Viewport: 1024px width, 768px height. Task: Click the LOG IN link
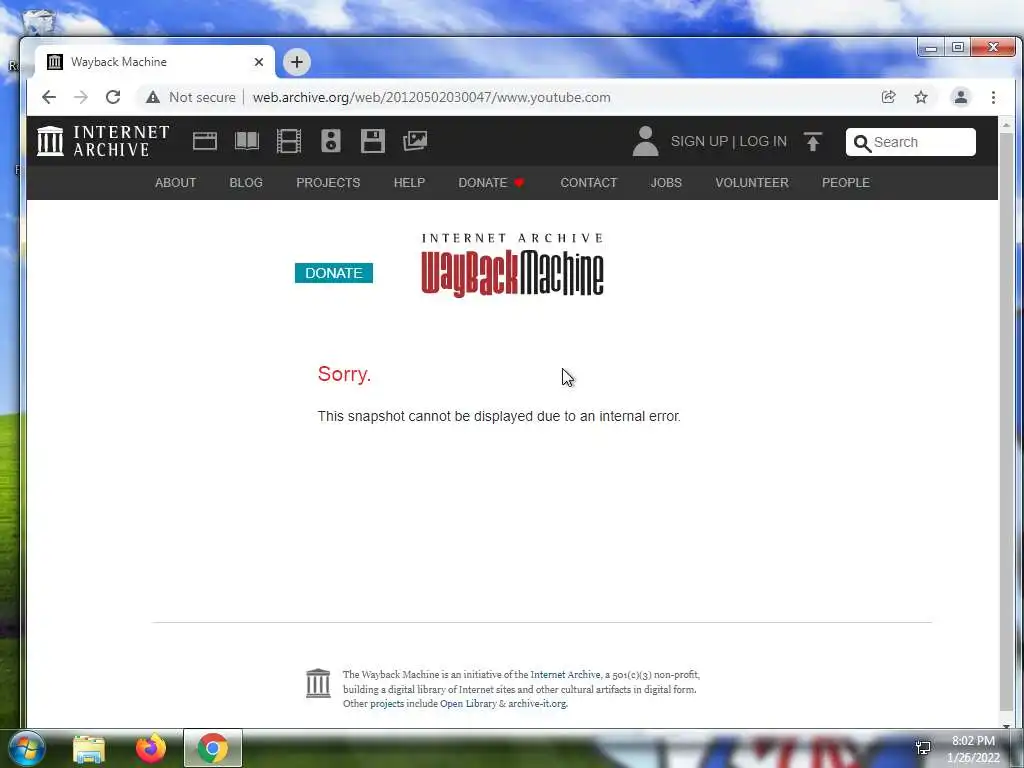[763, 142]
